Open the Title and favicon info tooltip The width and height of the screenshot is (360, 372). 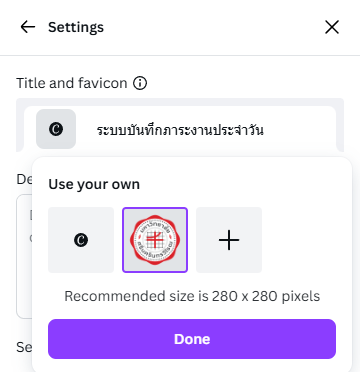(140, 83)
